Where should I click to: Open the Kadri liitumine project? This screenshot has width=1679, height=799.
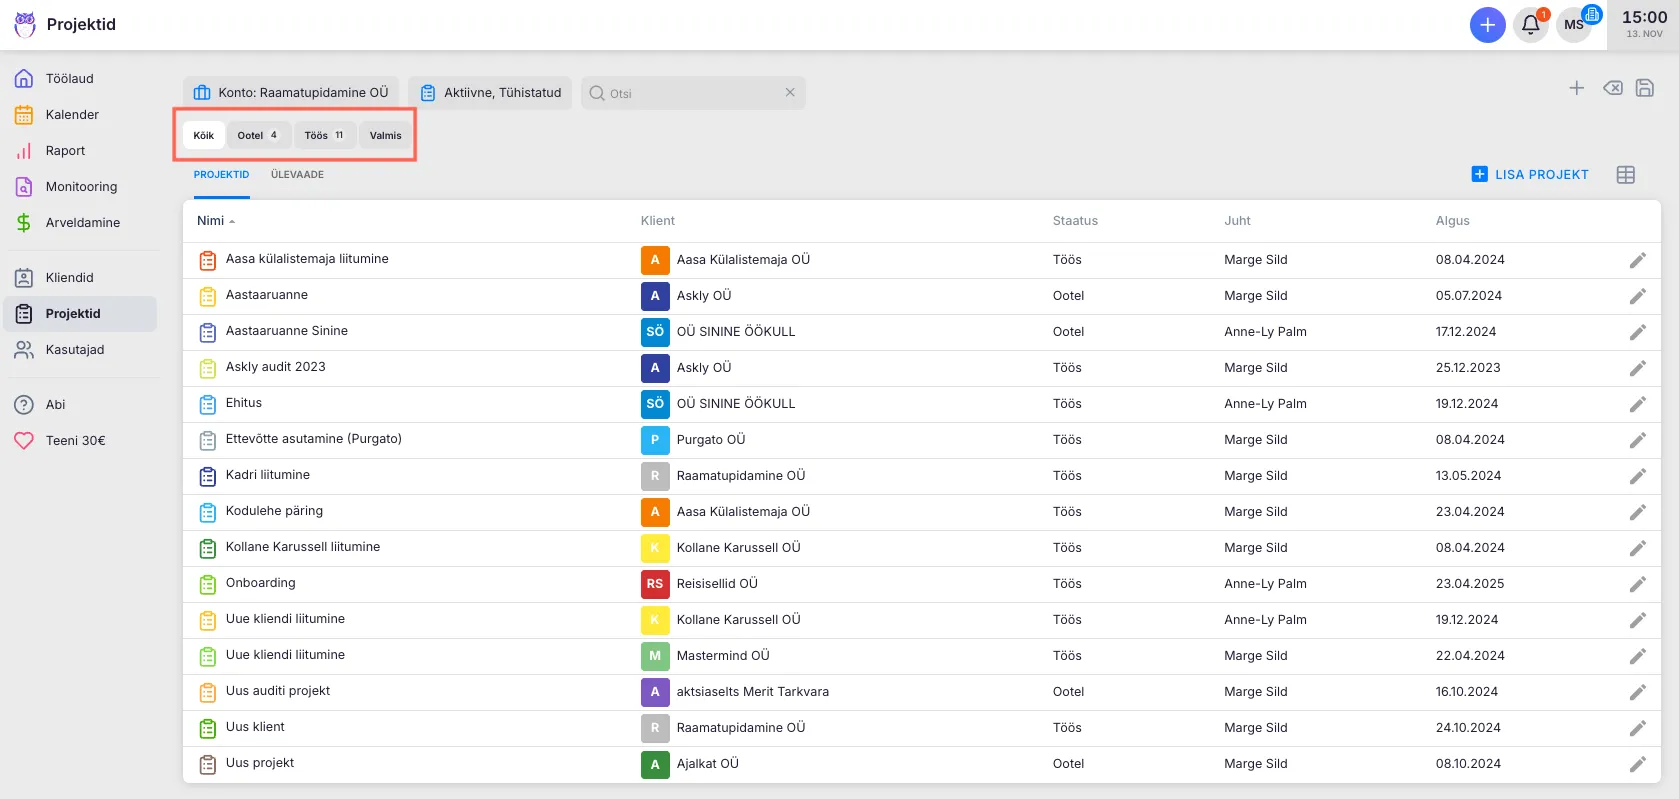268,475
